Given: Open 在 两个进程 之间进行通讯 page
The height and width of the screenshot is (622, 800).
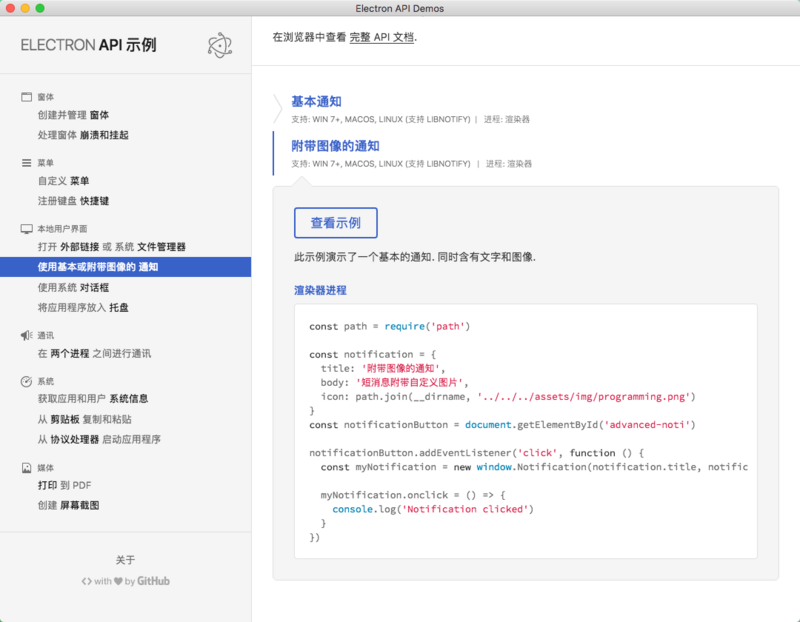Looking at the screenshot, I should click(x=94, y=354).
